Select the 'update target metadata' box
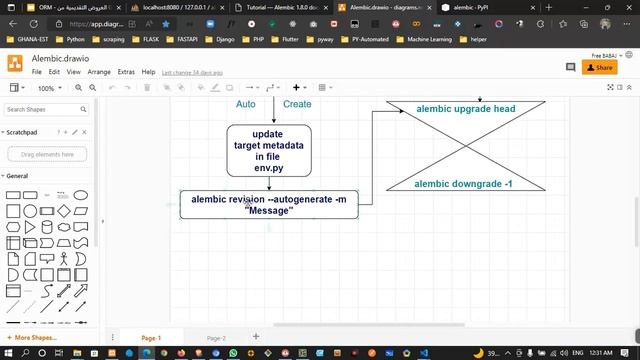 [269, 151]
